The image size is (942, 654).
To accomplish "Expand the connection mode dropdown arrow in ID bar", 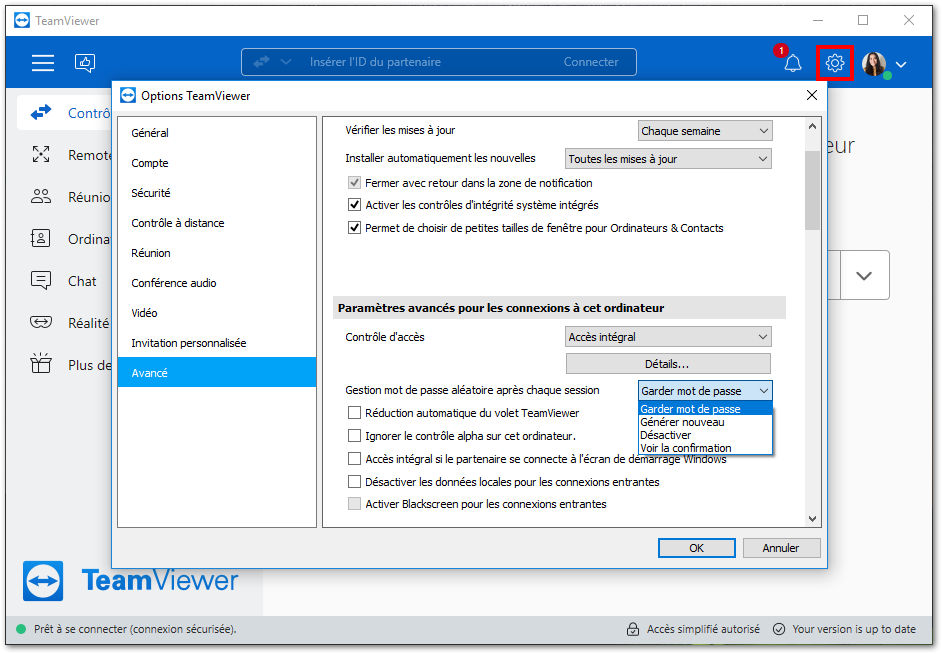I will click(x=286, y=62).
